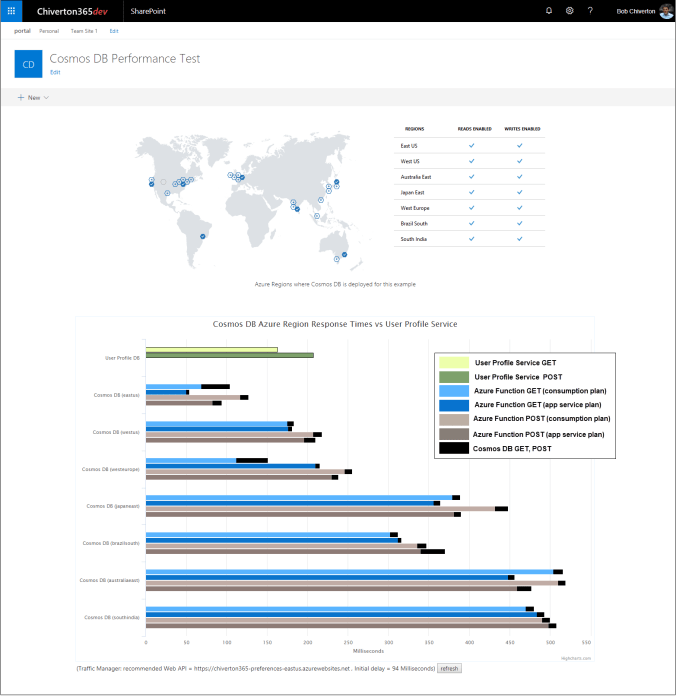Click the refresh button
The width and height of the screenshot is (676, 696).
449,668
